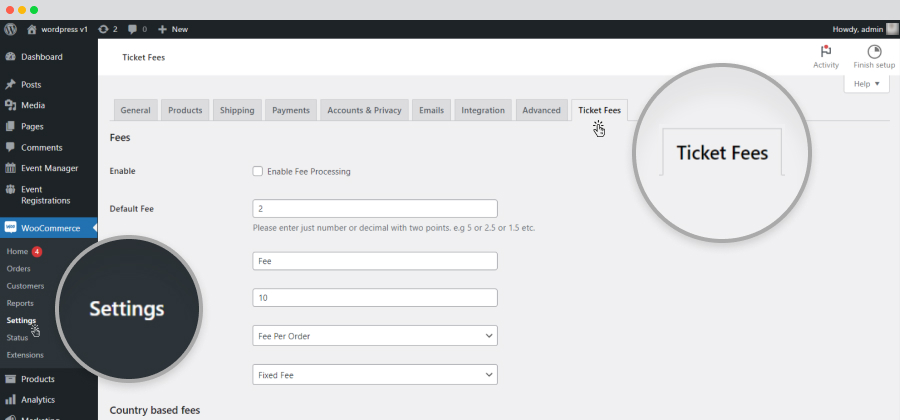The height and width of the screenshot is (420, 900).
Task: Open the Activity flag icon
Action: pos(826,52)
